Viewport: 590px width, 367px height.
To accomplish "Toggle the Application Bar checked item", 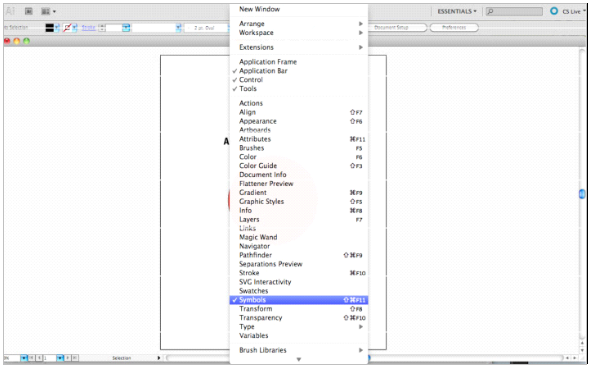I will click(299, 71).
